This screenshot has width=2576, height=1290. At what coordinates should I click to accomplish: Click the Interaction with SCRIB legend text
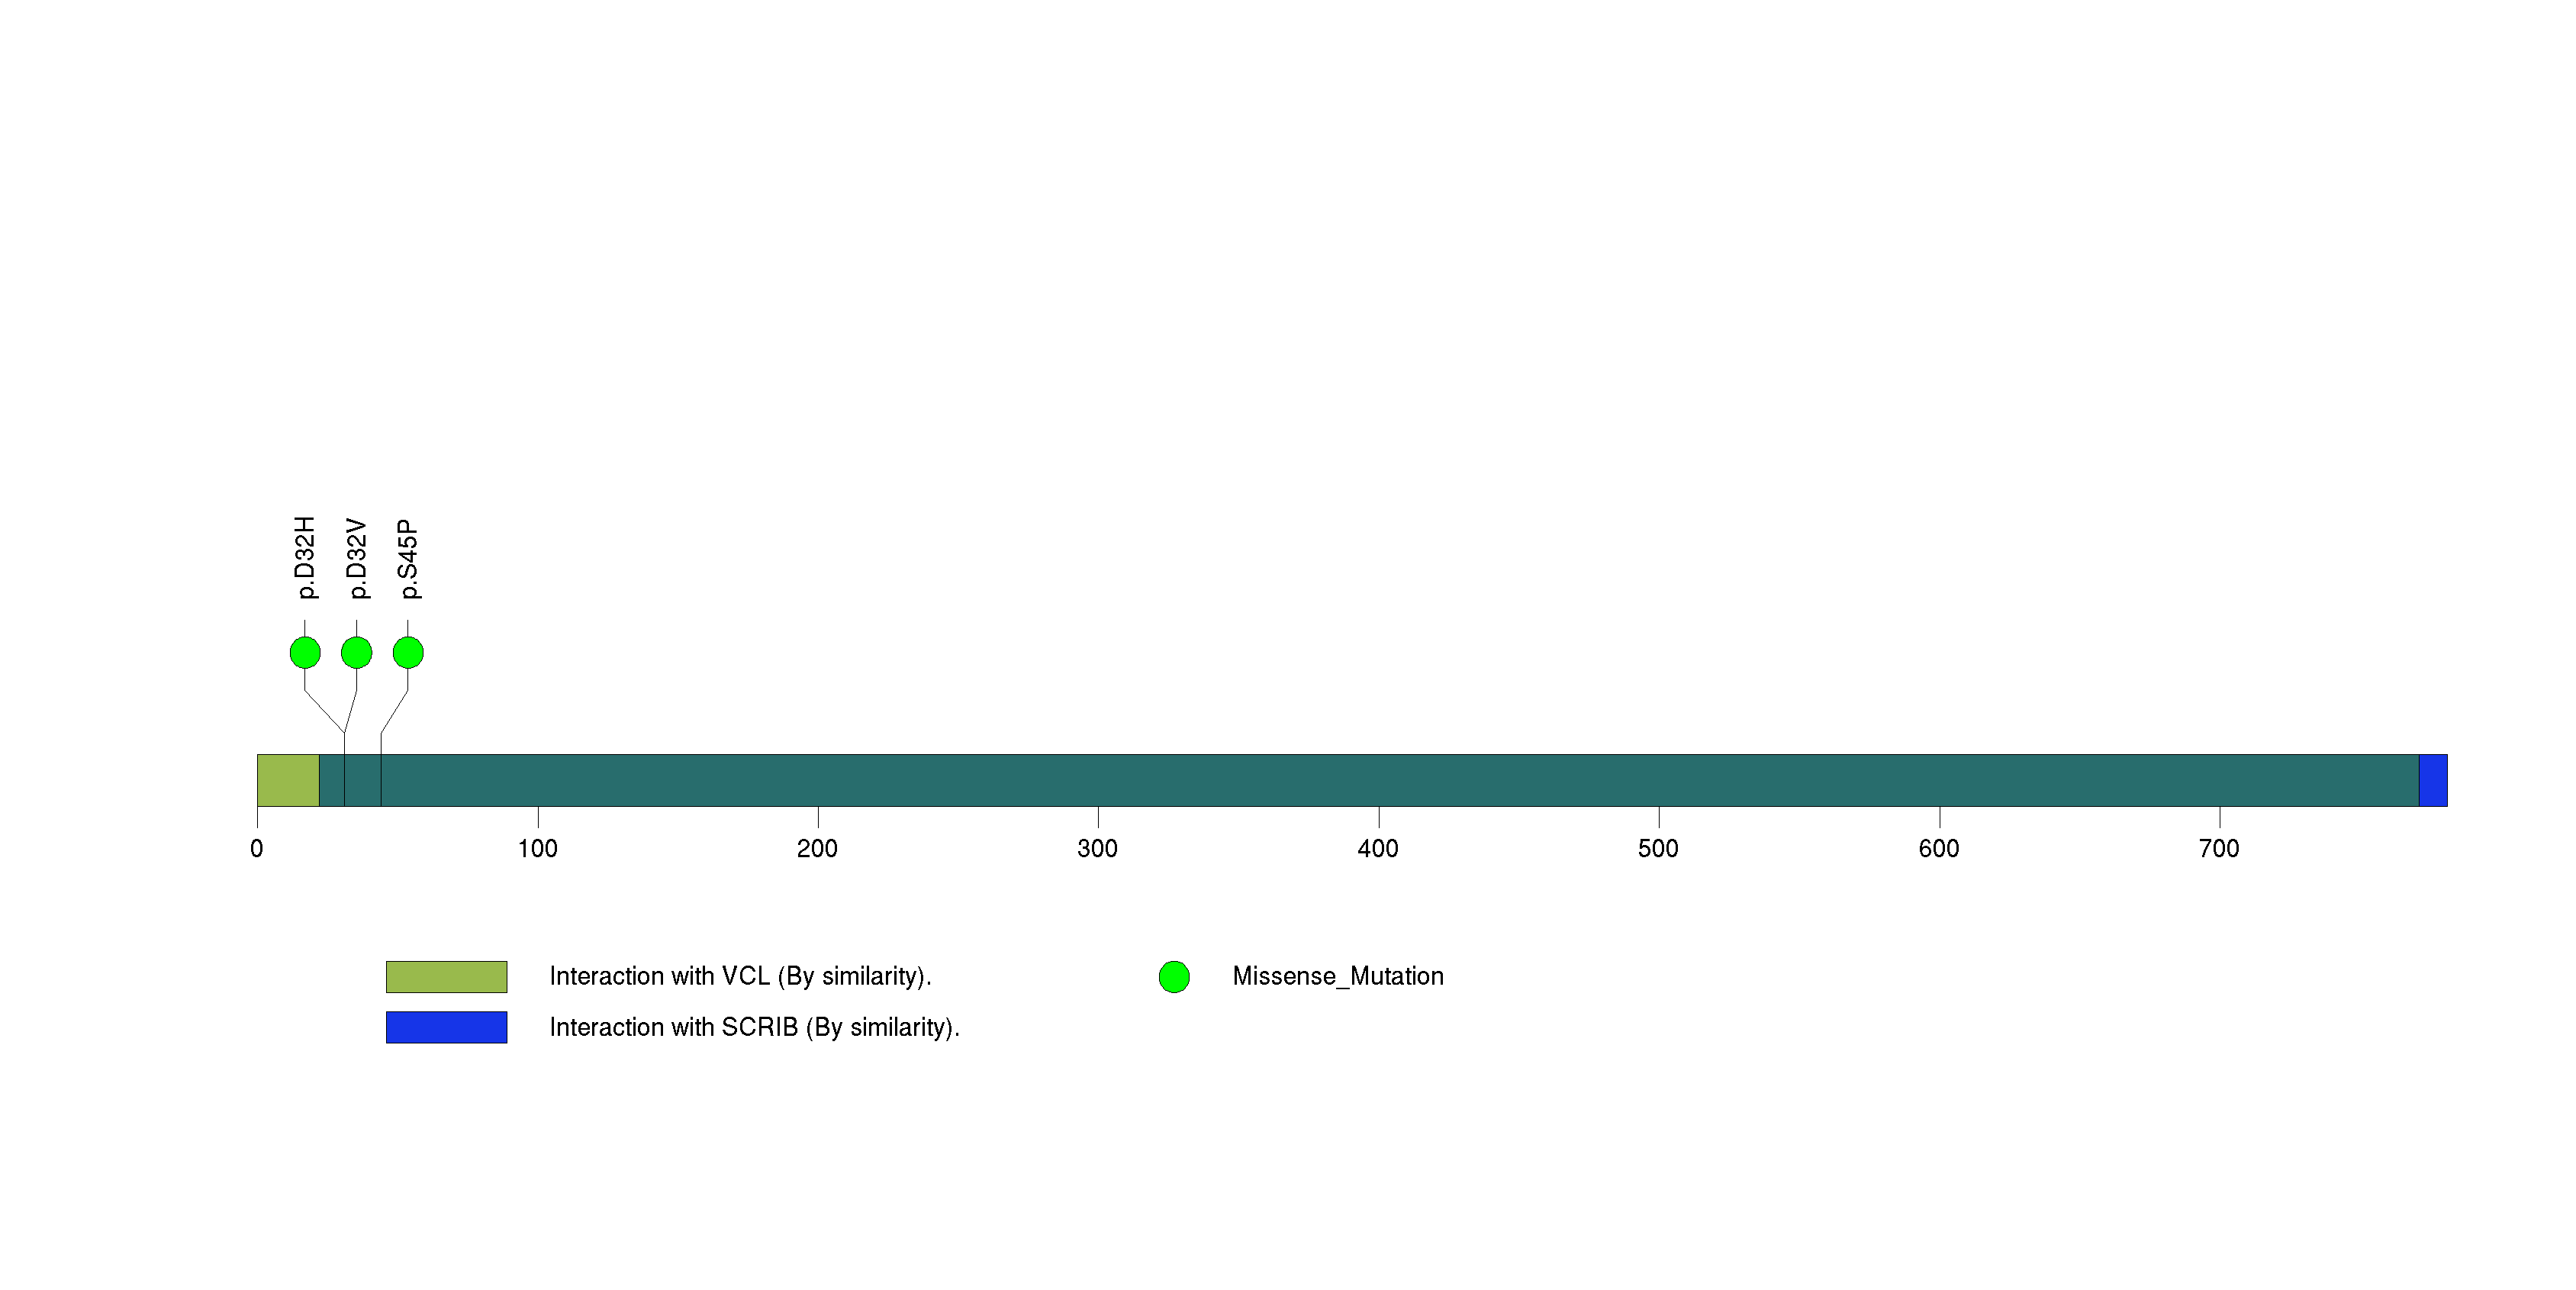click(754, 1027)
